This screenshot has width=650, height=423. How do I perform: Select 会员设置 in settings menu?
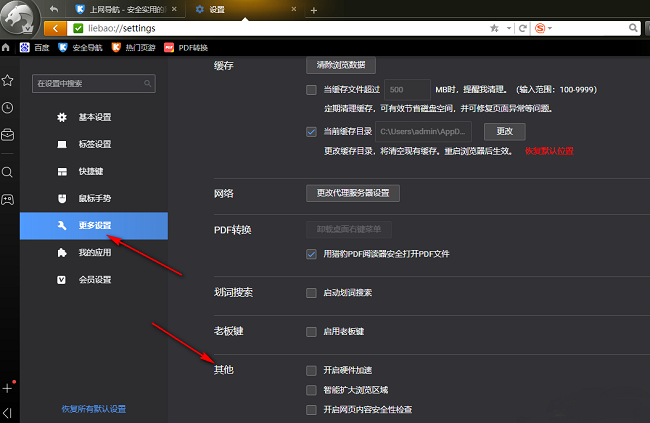pyautogui.click(x=94, y=280)
